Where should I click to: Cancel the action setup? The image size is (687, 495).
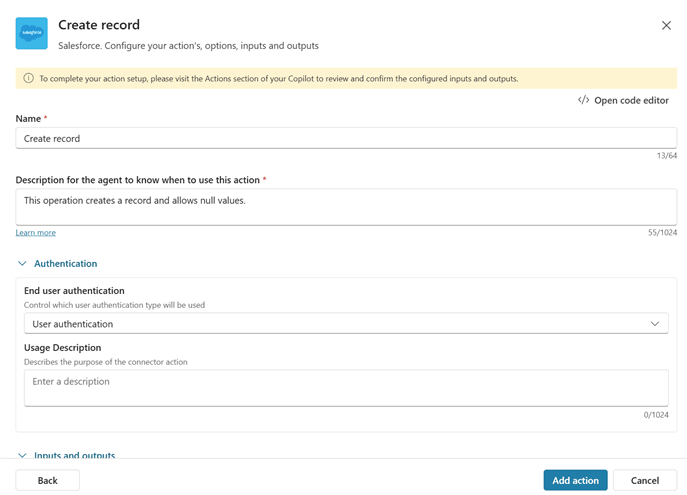[644, 480]
